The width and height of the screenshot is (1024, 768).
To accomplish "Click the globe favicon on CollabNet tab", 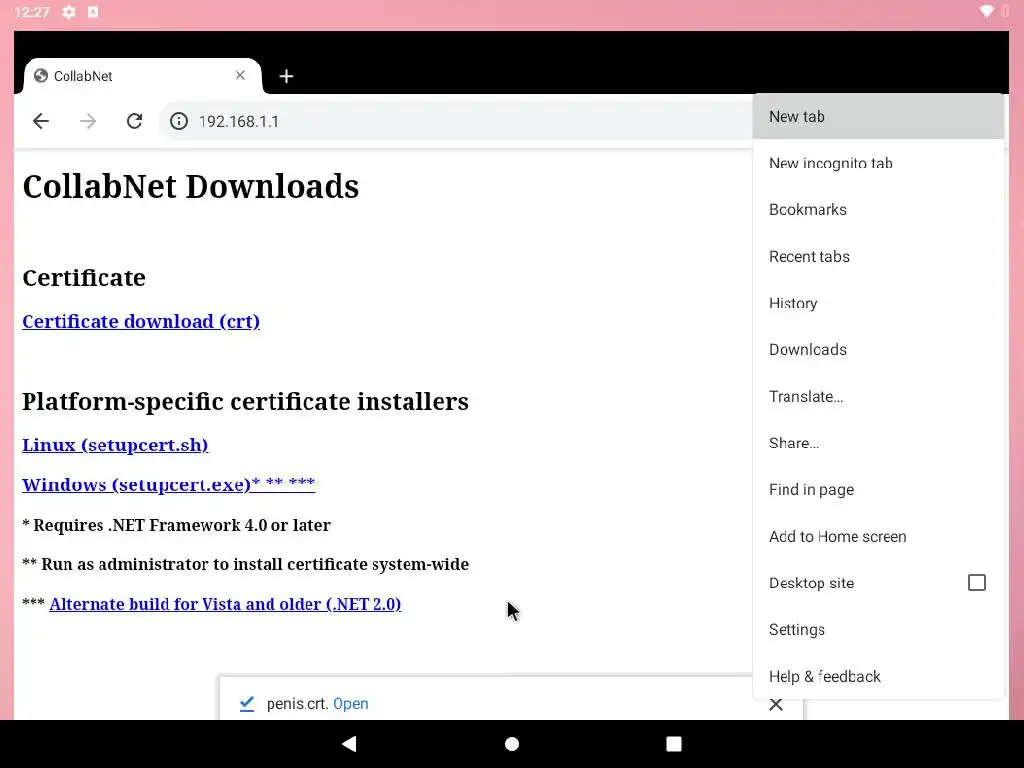I will tap(40, 76).
